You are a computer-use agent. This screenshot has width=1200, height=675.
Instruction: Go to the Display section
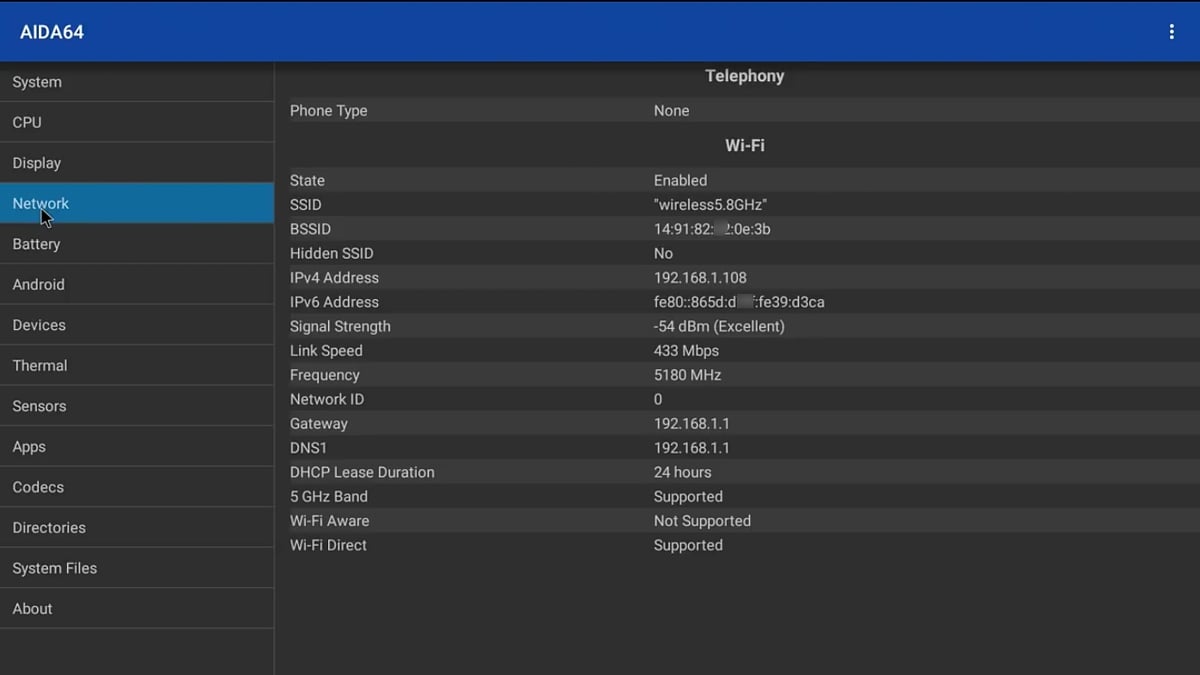point(137,163)
